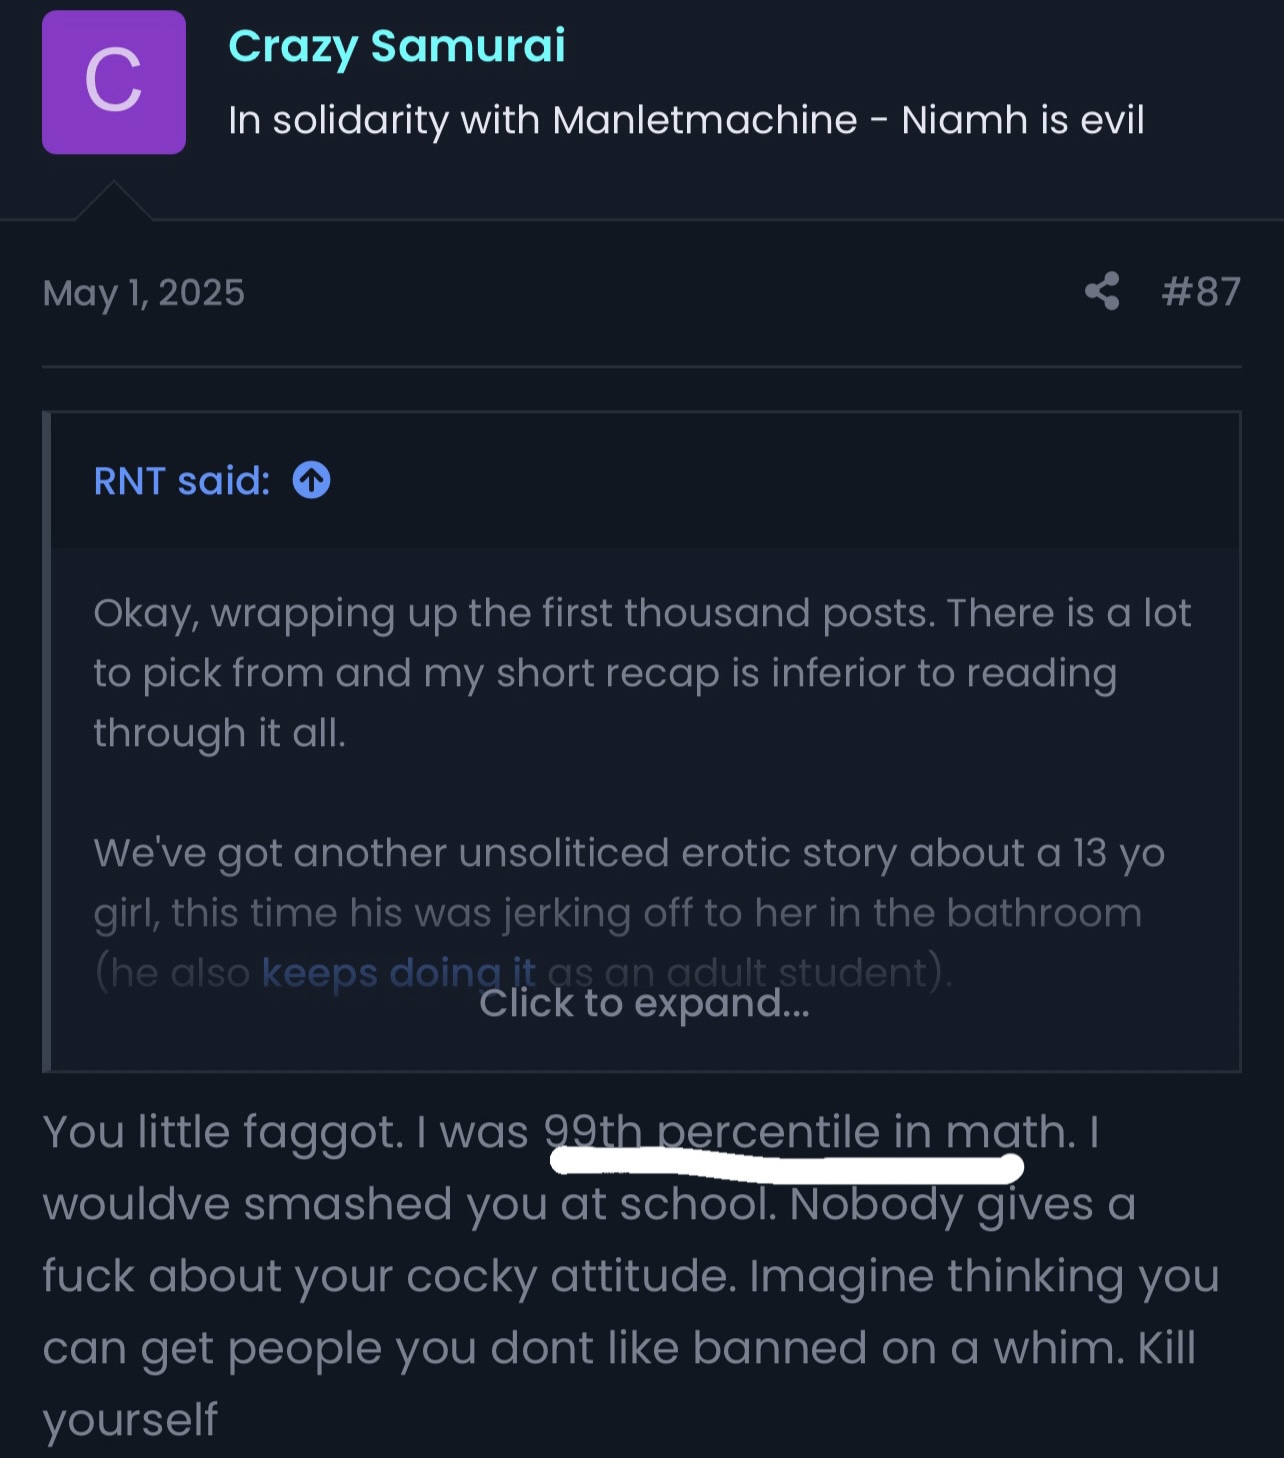Screen dimensions: 1284x1458
Task: Open permalink for post #87
Action: (x=1201, y=292)
